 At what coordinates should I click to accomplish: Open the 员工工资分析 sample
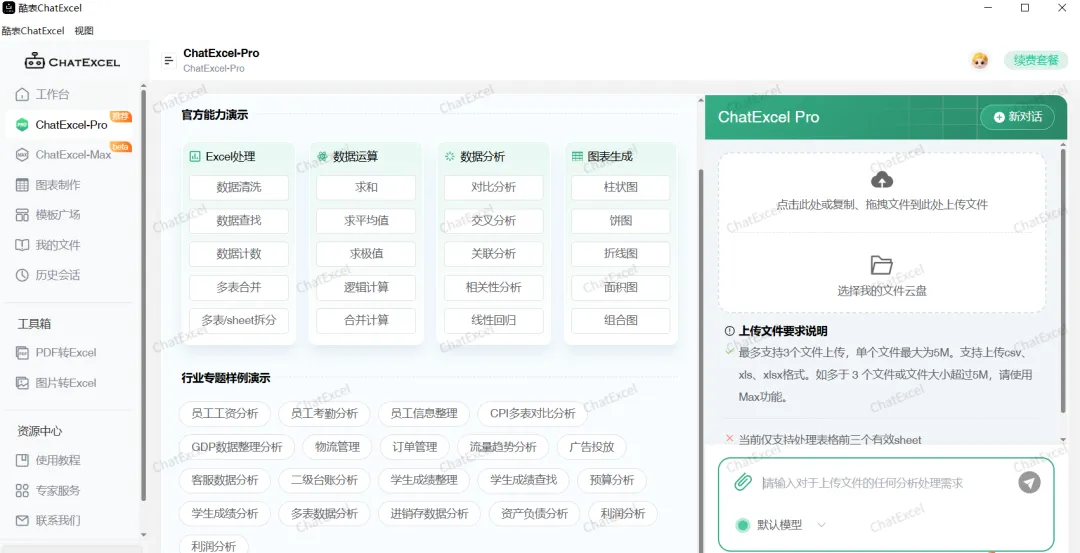(x=225, y=414)
